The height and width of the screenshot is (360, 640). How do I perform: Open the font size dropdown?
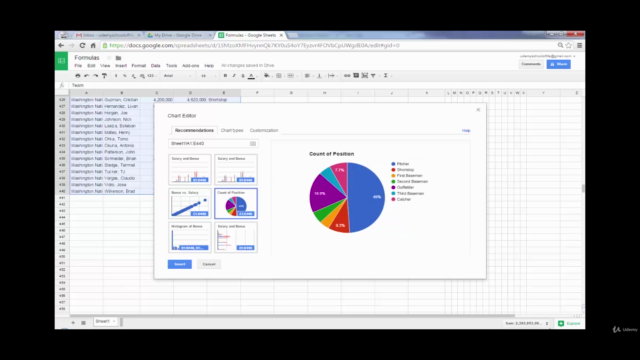pos(208,76)
